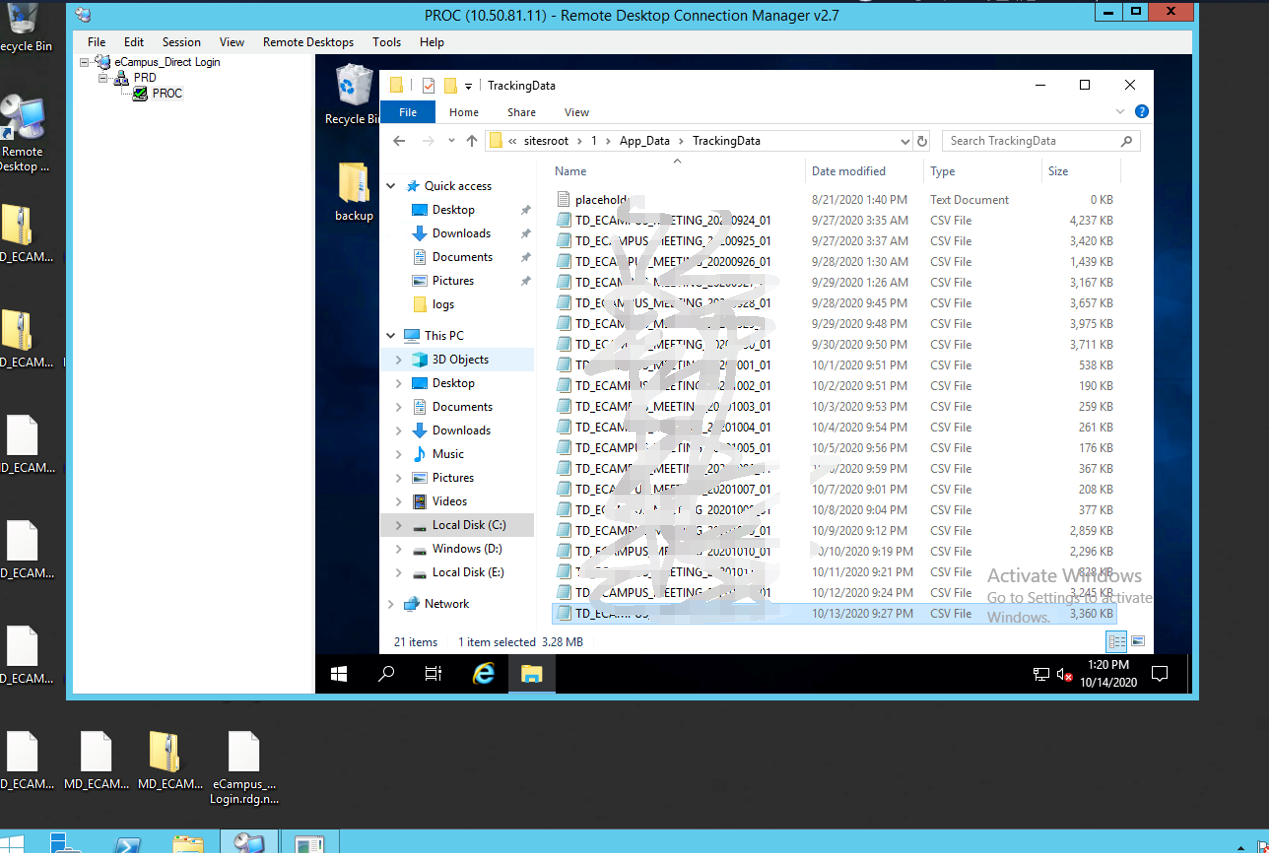1269x853 pixels.
Task: Expand Local Disk (C:) in navigation pane
Action: (x=399, y=525)
